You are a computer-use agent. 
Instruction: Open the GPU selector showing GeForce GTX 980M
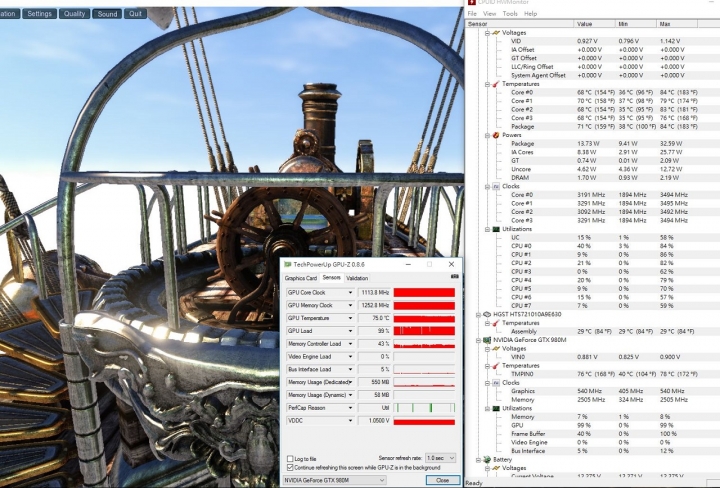coord(334,480)
